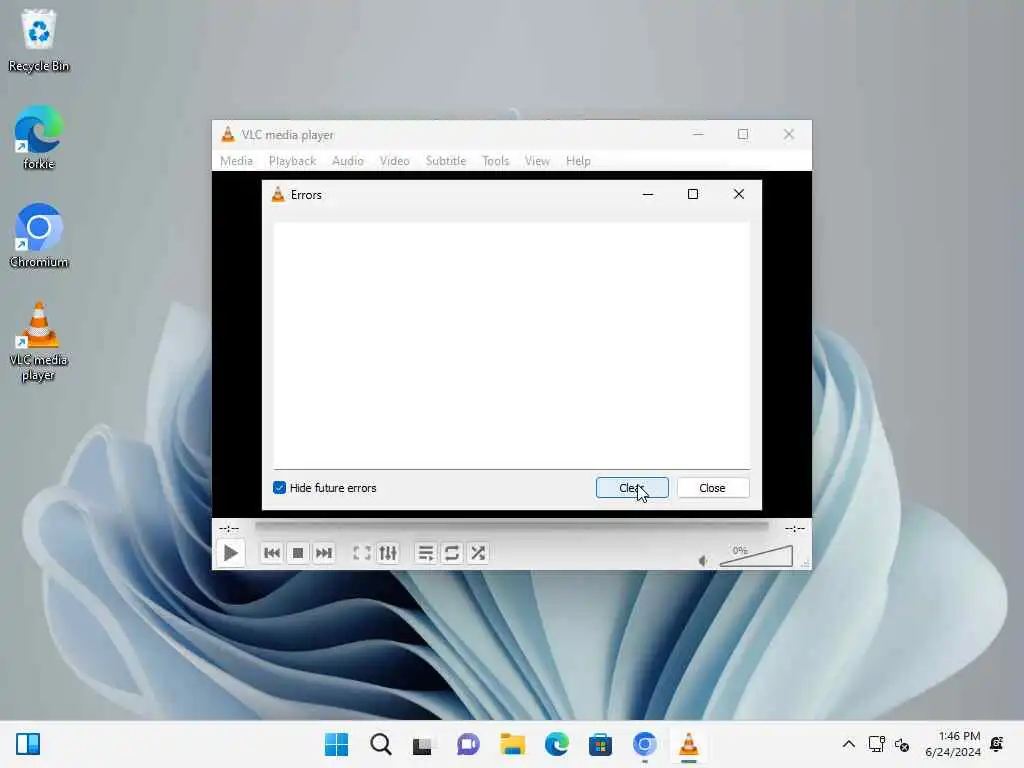
Task: Click the VLC cone icon in main title bar
Action: tap(228, 135)
